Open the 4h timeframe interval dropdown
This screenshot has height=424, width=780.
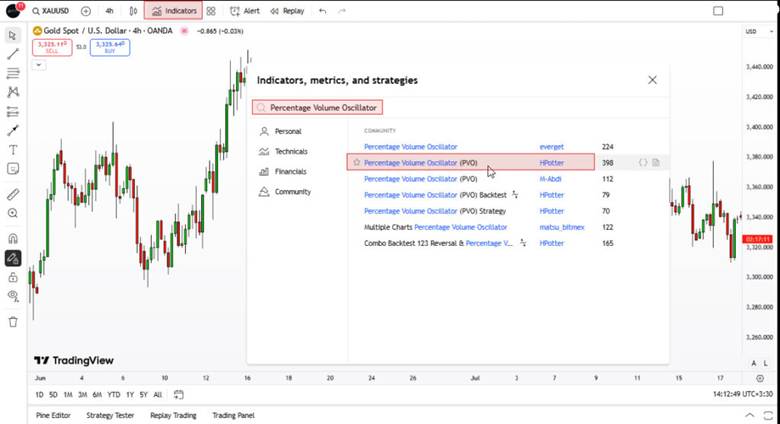109,11
